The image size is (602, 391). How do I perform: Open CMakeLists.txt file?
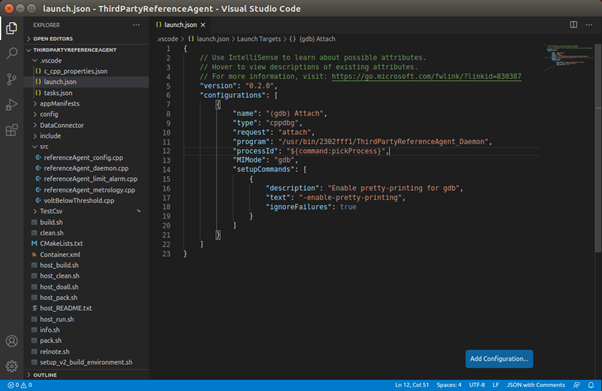[86, 244]
